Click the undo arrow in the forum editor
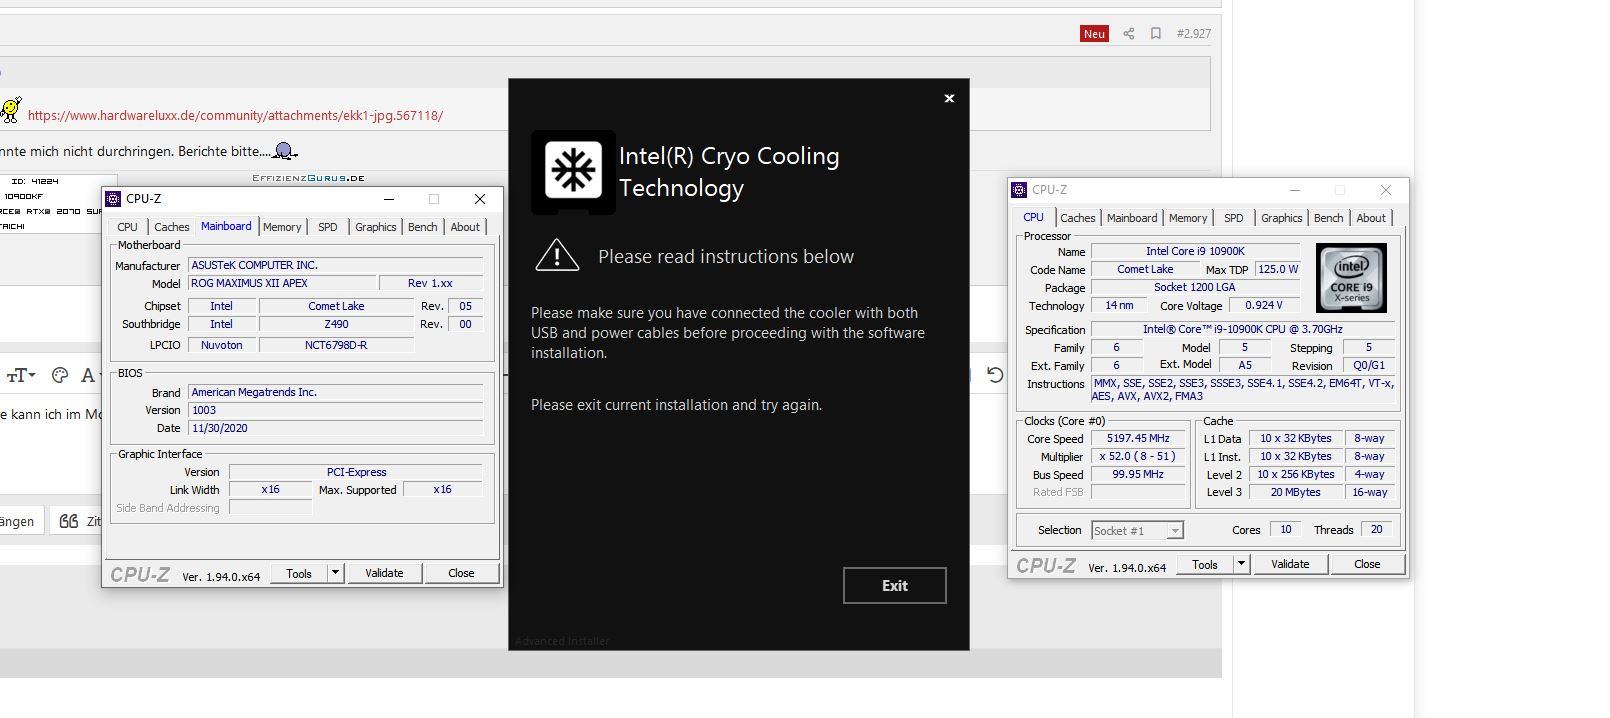1610x718 pixels. (995, 374)
